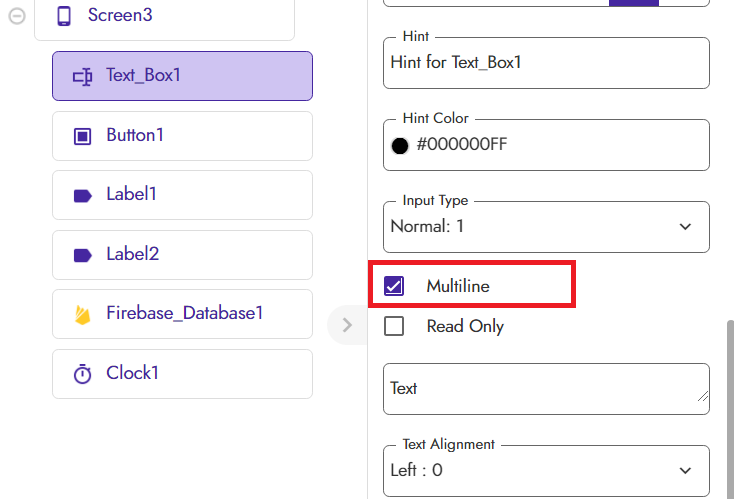This screenshot has width=734, height=499.
Task: Click the Label2 tag icon
Action: coord(82,256)
